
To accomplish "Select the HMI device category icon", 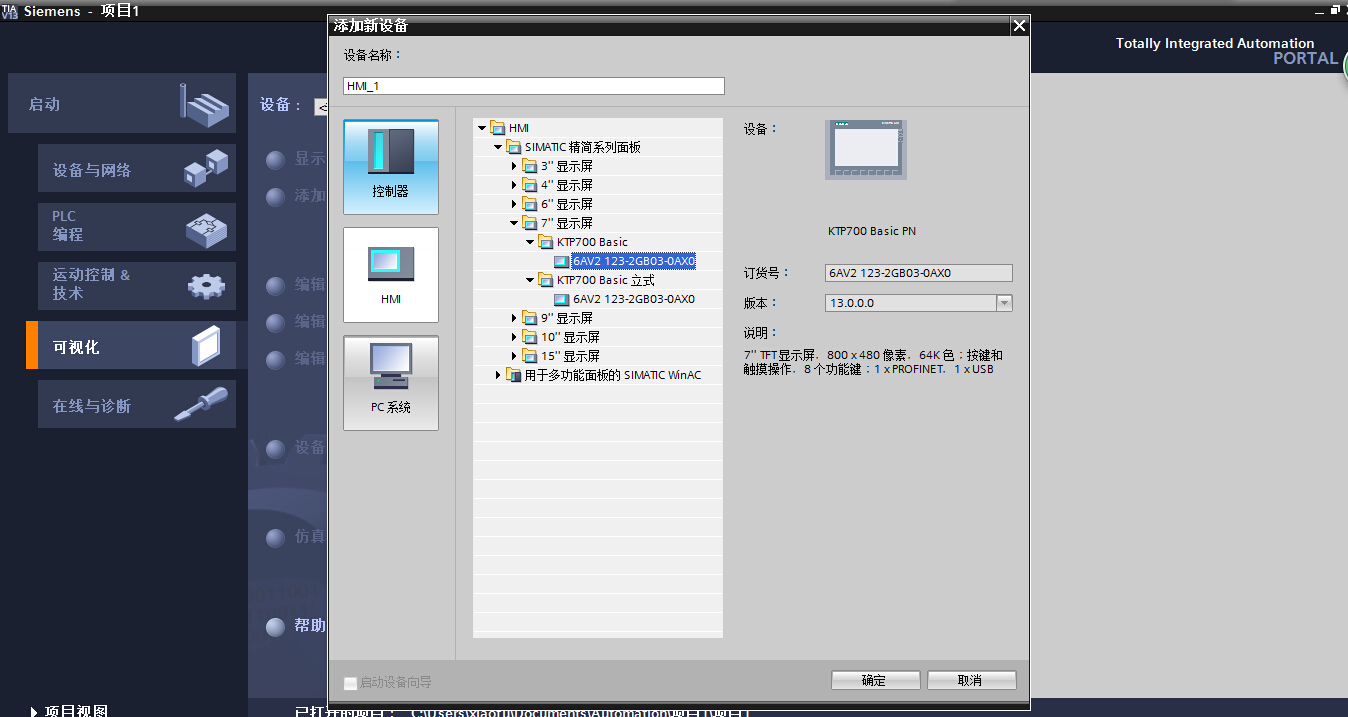I will tap(390, 275).
